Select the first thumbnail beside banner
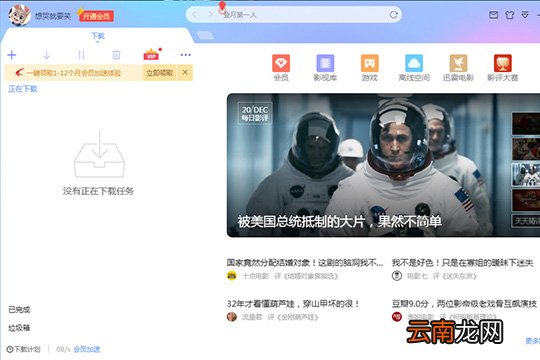Image resolution: width=540 pixels, height=360 pixels. click(x=526, y=123)
